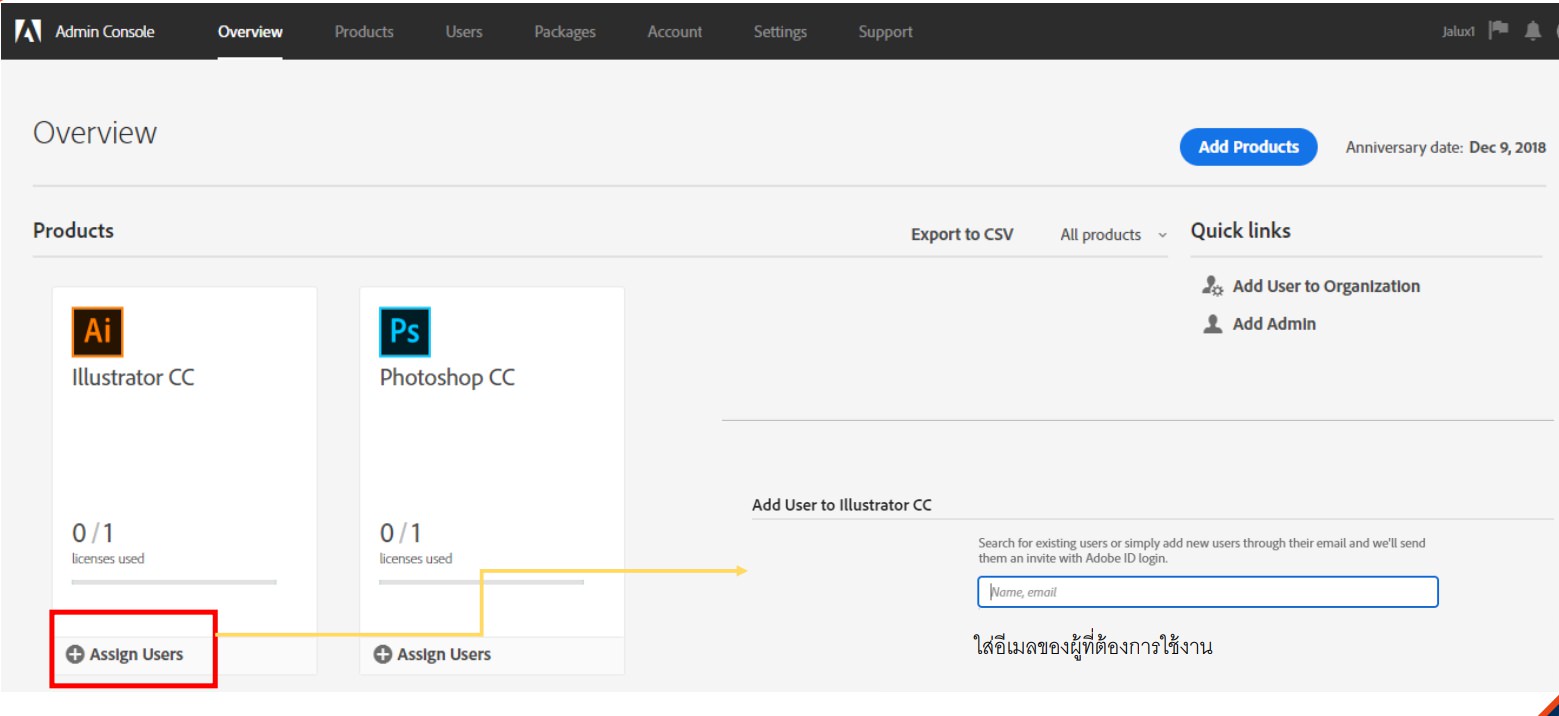Click Export to CSV
The width and height of the screenshot is (1559, 716).
962,235
